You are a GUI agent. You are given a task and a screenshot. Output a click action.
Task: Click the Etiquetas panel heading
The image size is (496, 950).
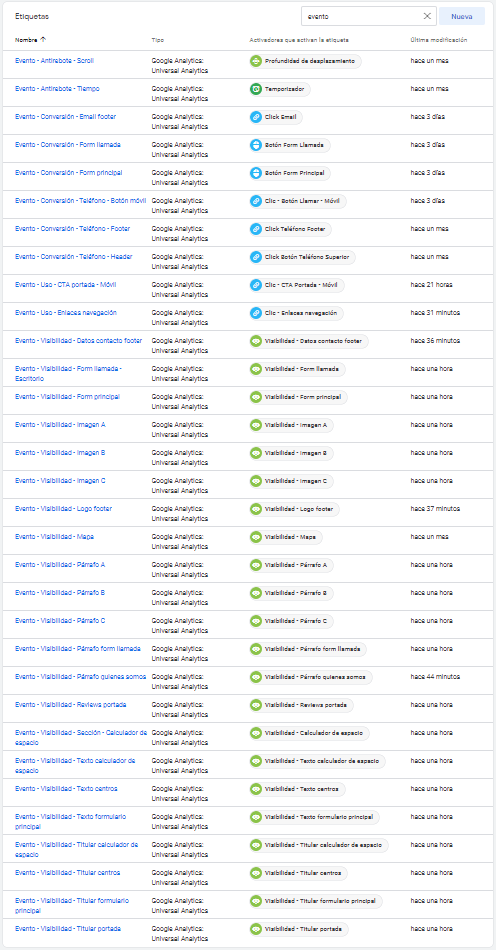coord(33,16)
